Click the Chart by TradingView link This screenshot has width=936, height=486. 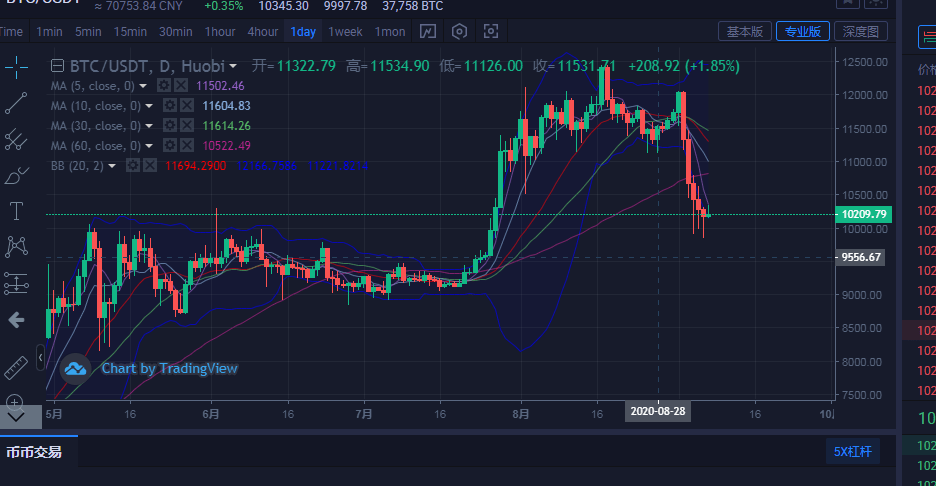(x=169, y=368)
